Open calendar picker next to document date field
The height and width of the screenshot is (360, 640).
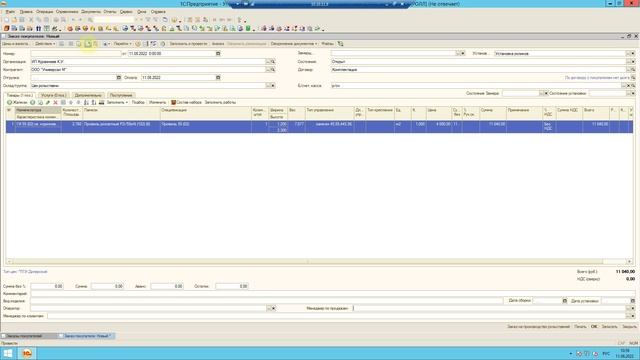[218, 53]
